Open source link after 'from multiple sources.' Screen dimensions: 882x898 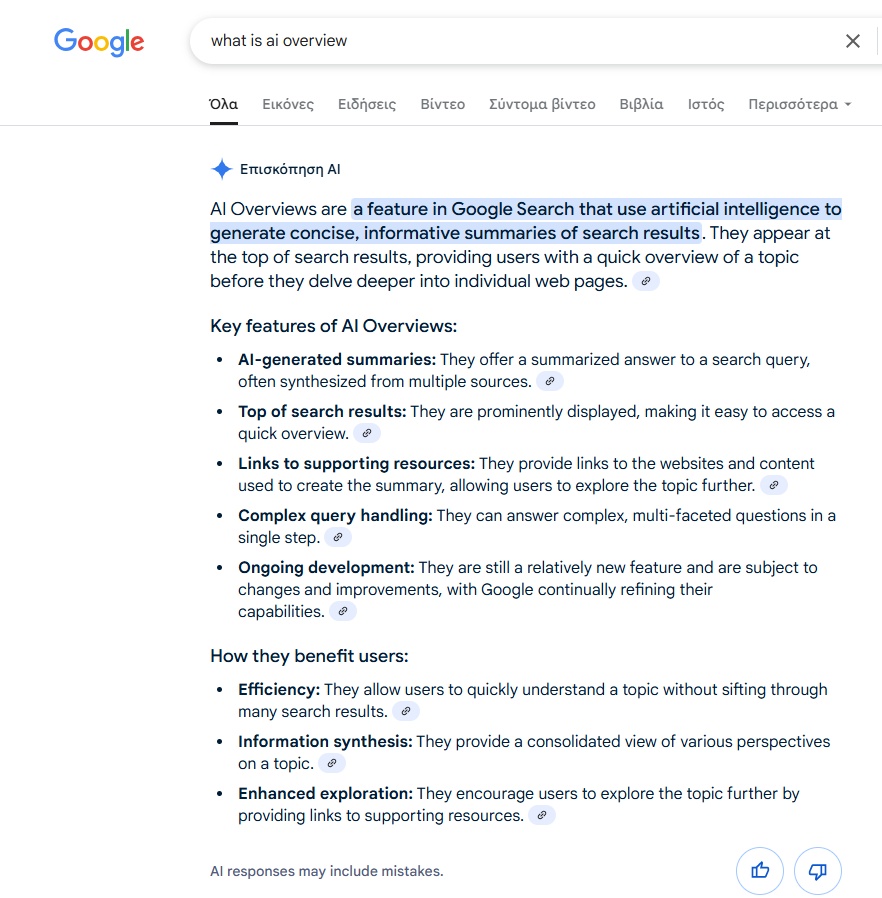pos(550,381)
